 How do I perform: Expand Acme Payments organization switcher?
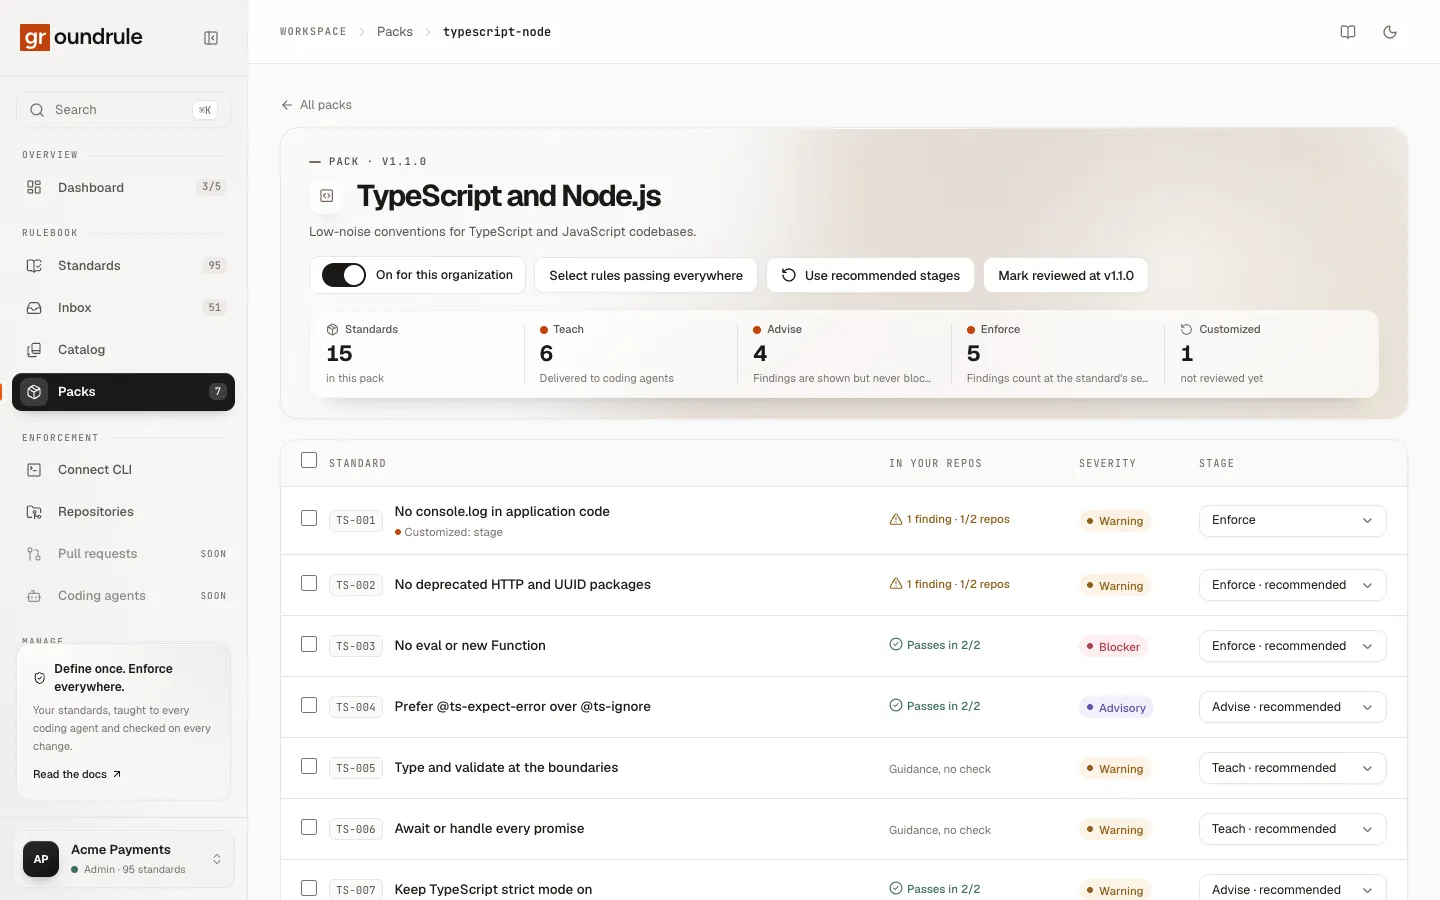(123, 859)
